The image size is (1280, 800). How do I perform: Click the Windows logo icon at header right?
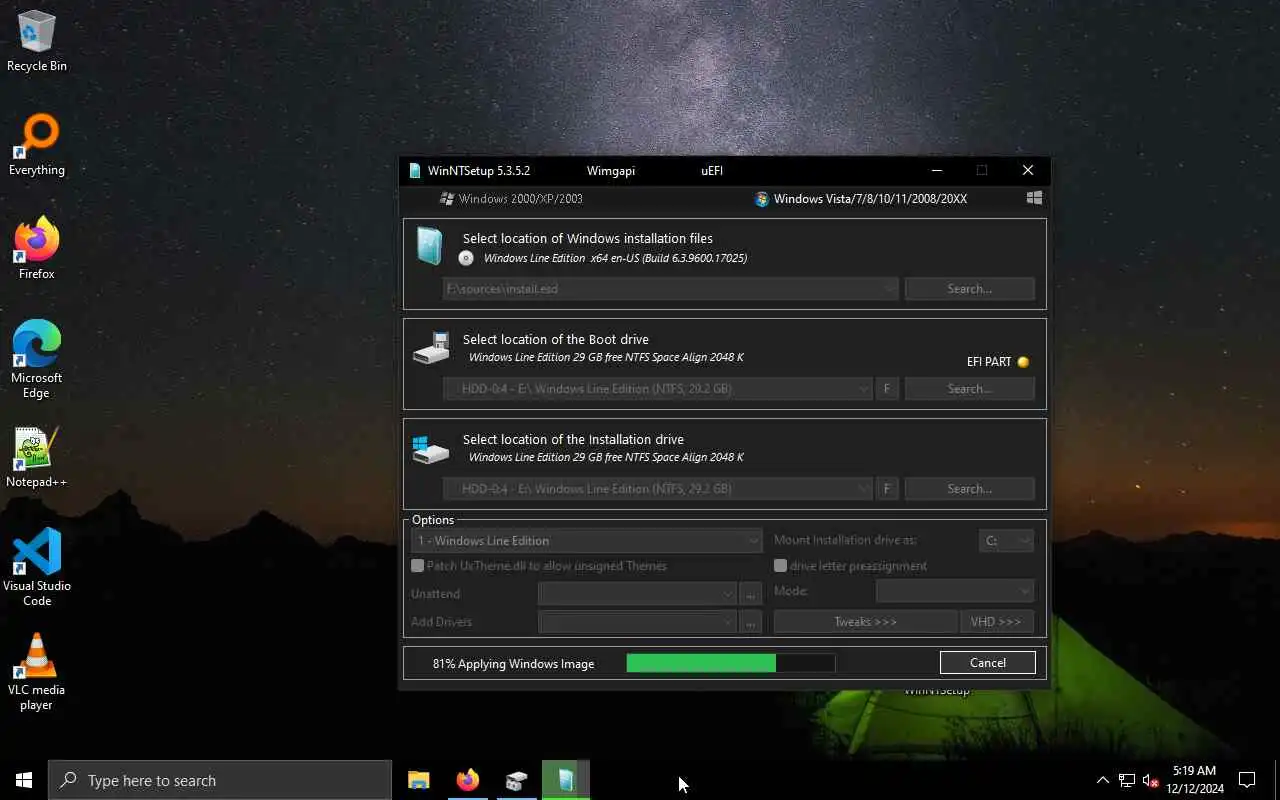coord(1034,198)
